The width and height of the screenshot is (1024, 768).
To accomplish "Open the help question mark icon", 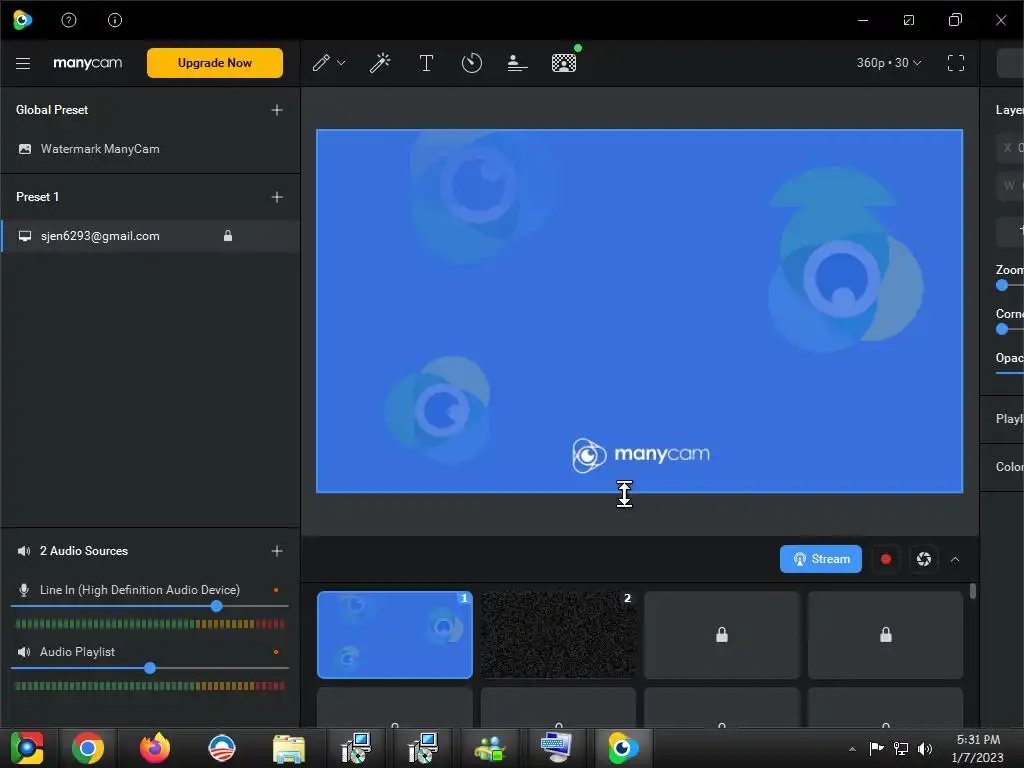I will (69, 20).
